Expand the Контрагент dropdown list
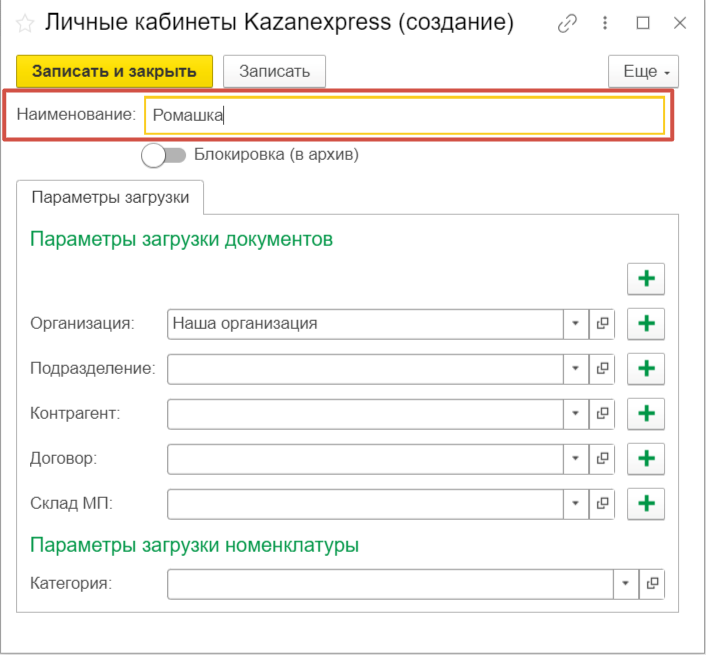 point(576,413)
